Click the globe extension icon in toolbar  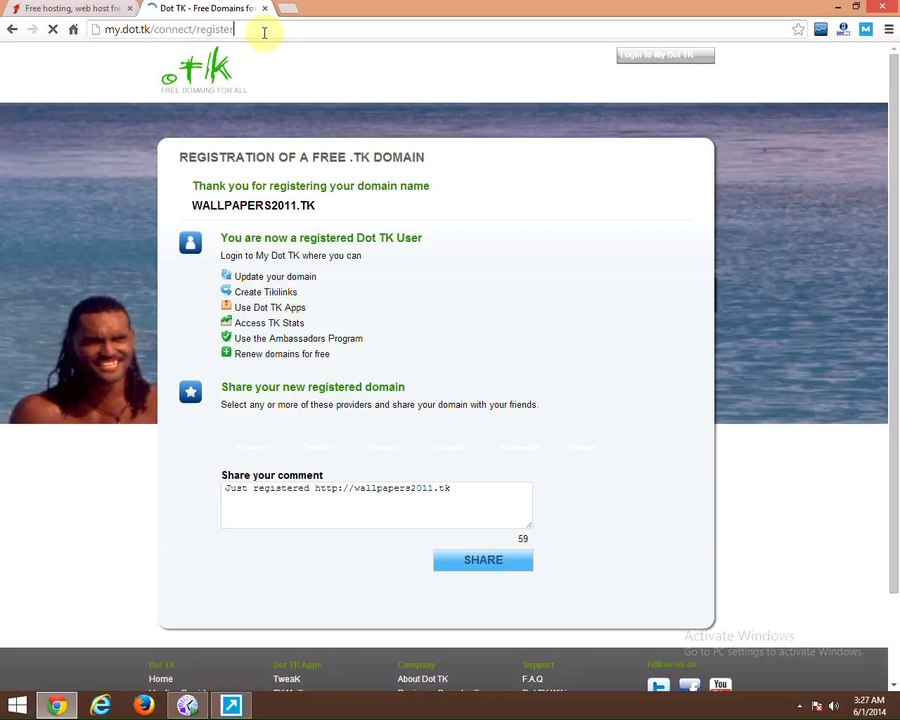[x=843, y=29]
